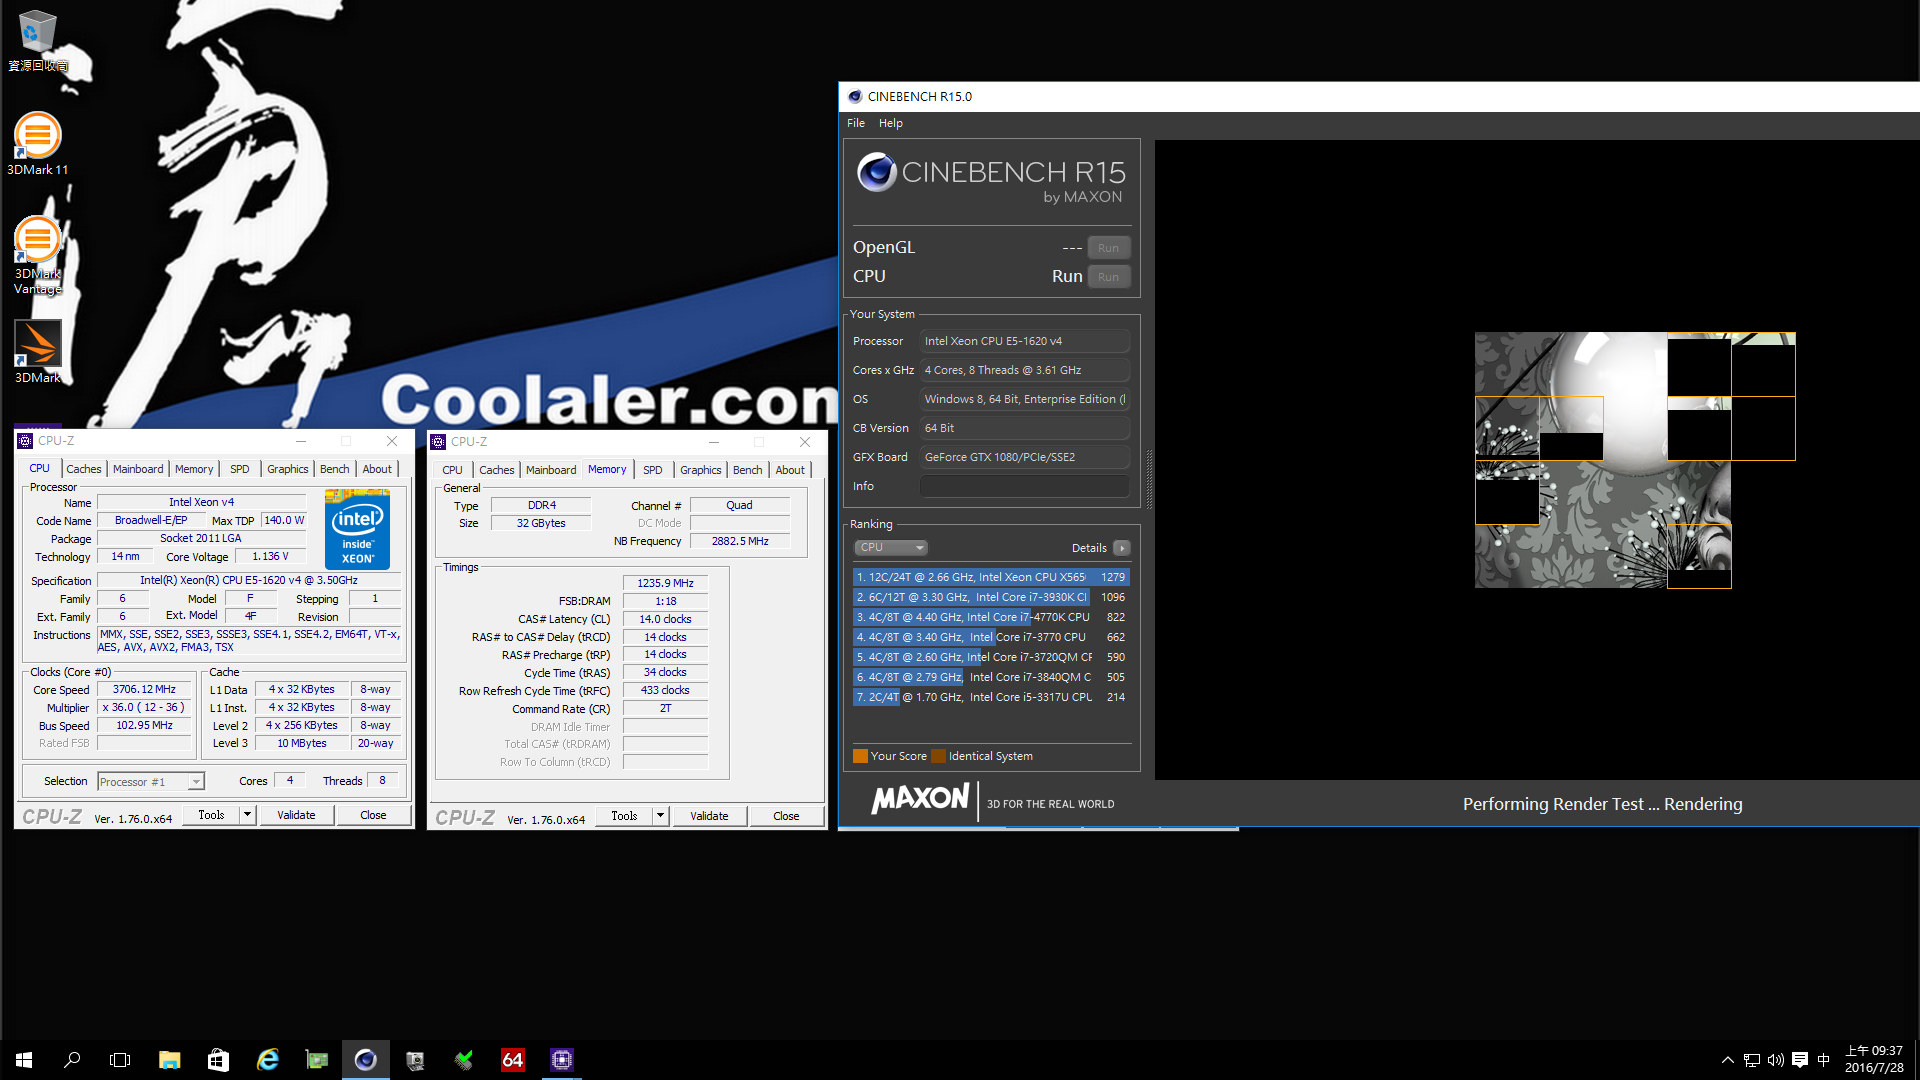Open the volume tray icon
Screen dimensions: 1920x1080
point(1775,1060)
